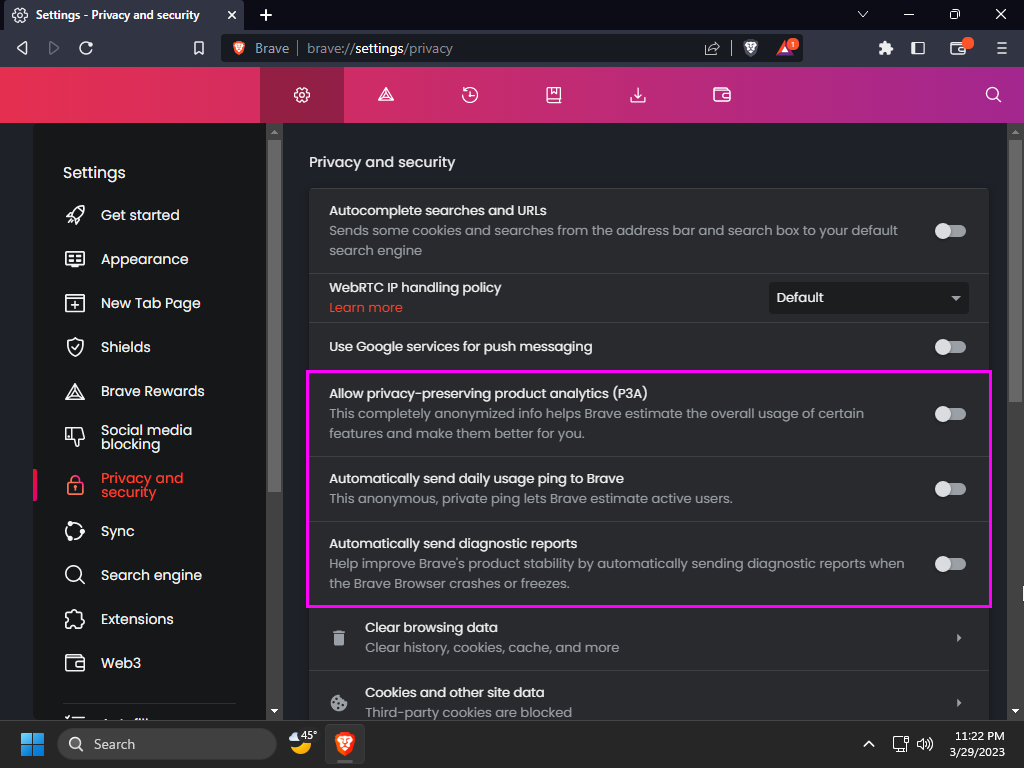The image size is (1024, 768).
Task: Open the network icon in system tray
Action: tap(901, 744)
